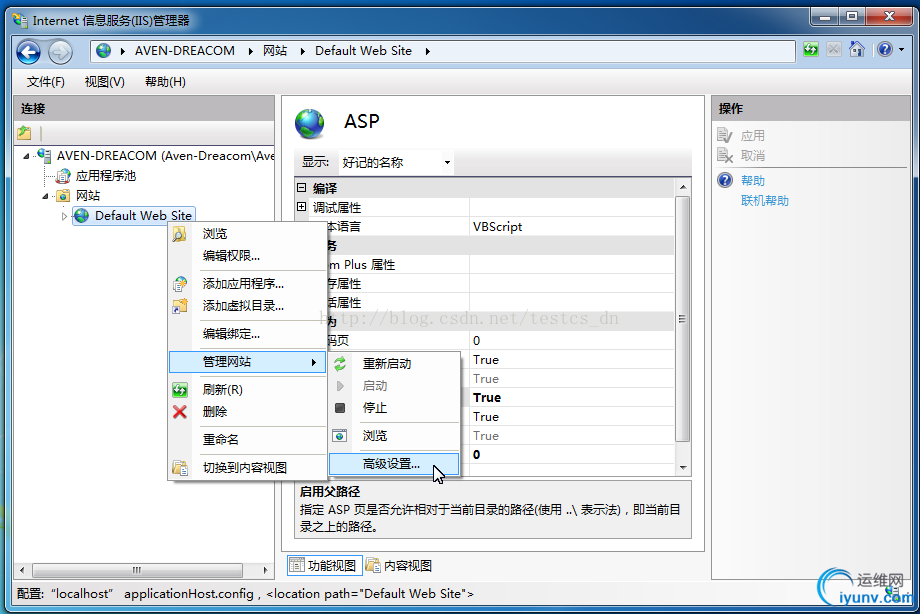
Task: Click the grey forward navigation arrow
Action: [x=60, y=52]
